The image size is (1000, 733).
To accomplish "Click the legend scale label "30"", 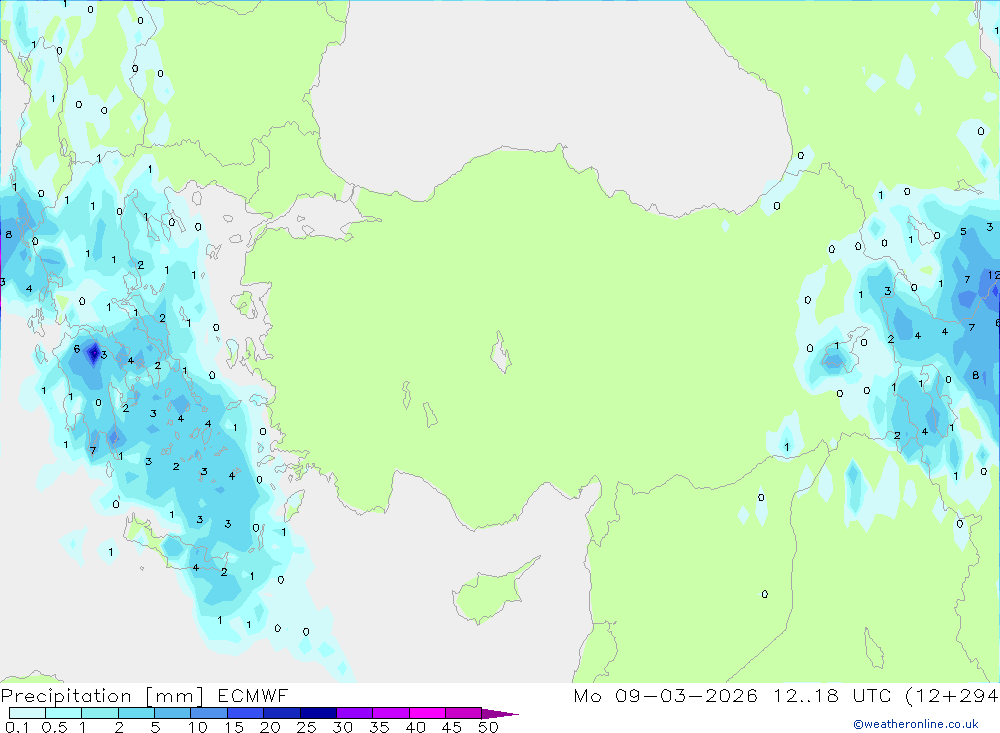I will pos(342,727).
